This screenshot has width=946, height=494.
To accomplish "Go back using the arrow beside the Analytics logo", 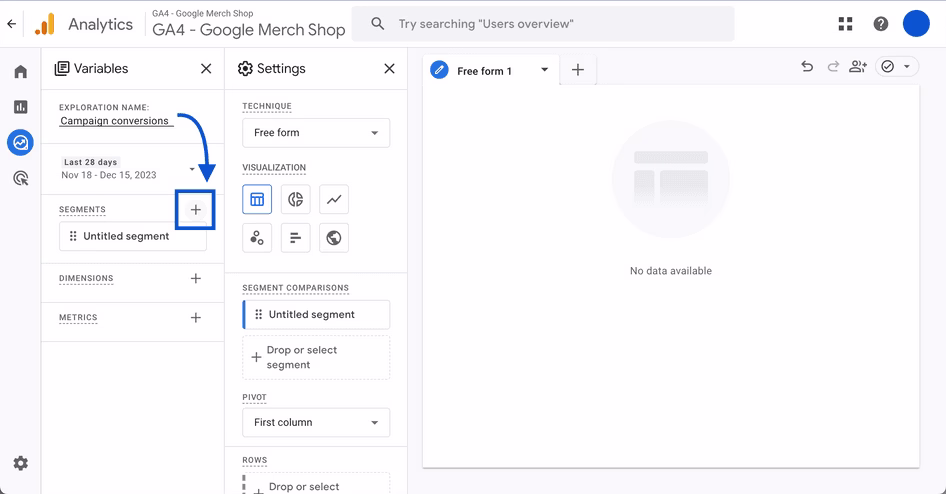I will point(11,24).
